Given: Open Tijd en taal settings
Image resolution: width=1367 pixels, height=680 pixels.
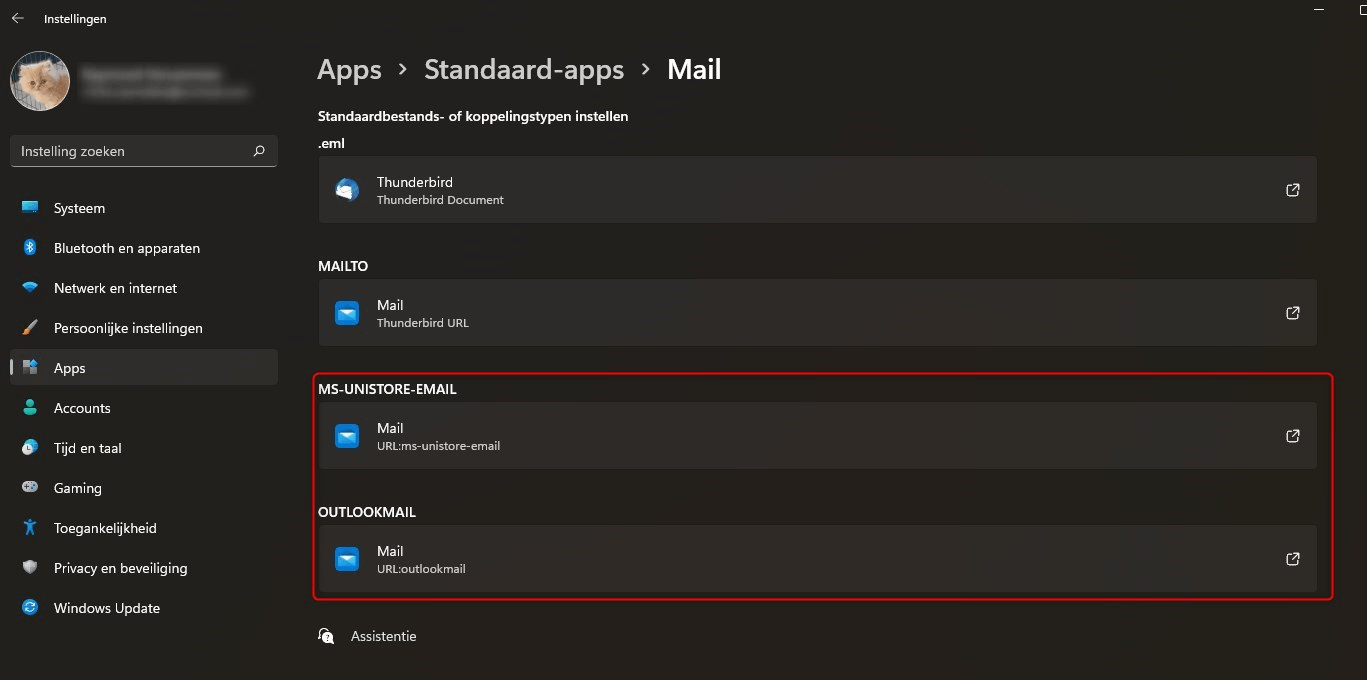Looking at the screenshot, I should pyautogui.click(x=144, y=448).
